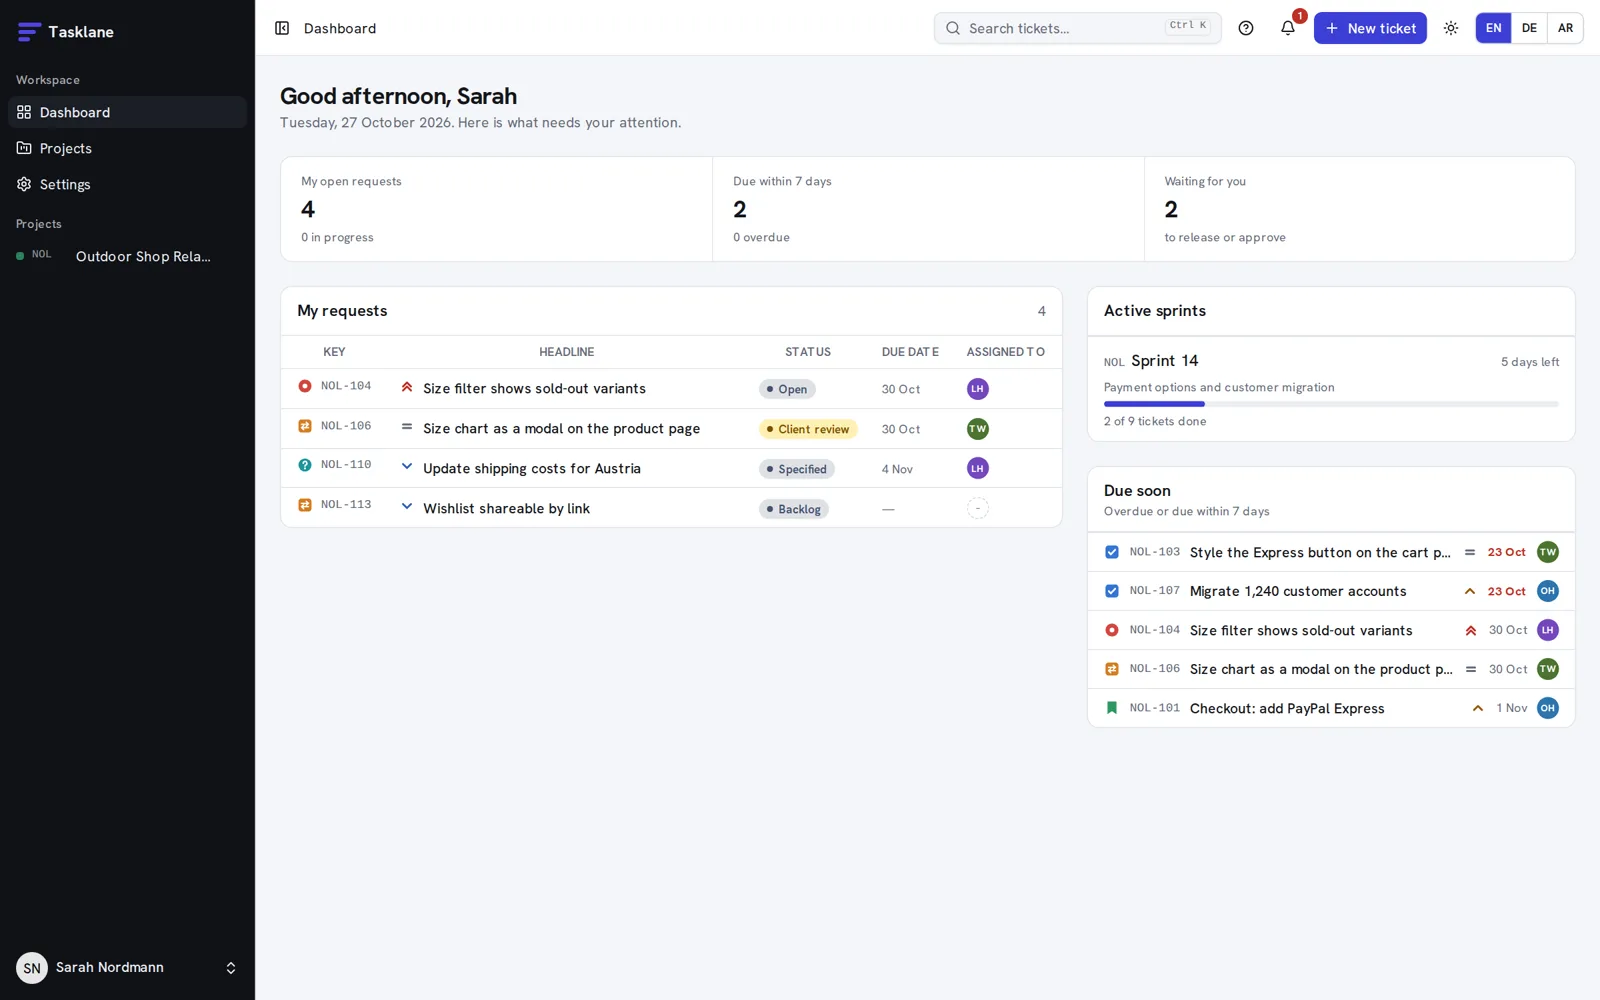The width and height of the screenshot is (1600, 1000).
Task: Toggle the NOL-103 task checkbox icon
Action: pos(1112,552)
